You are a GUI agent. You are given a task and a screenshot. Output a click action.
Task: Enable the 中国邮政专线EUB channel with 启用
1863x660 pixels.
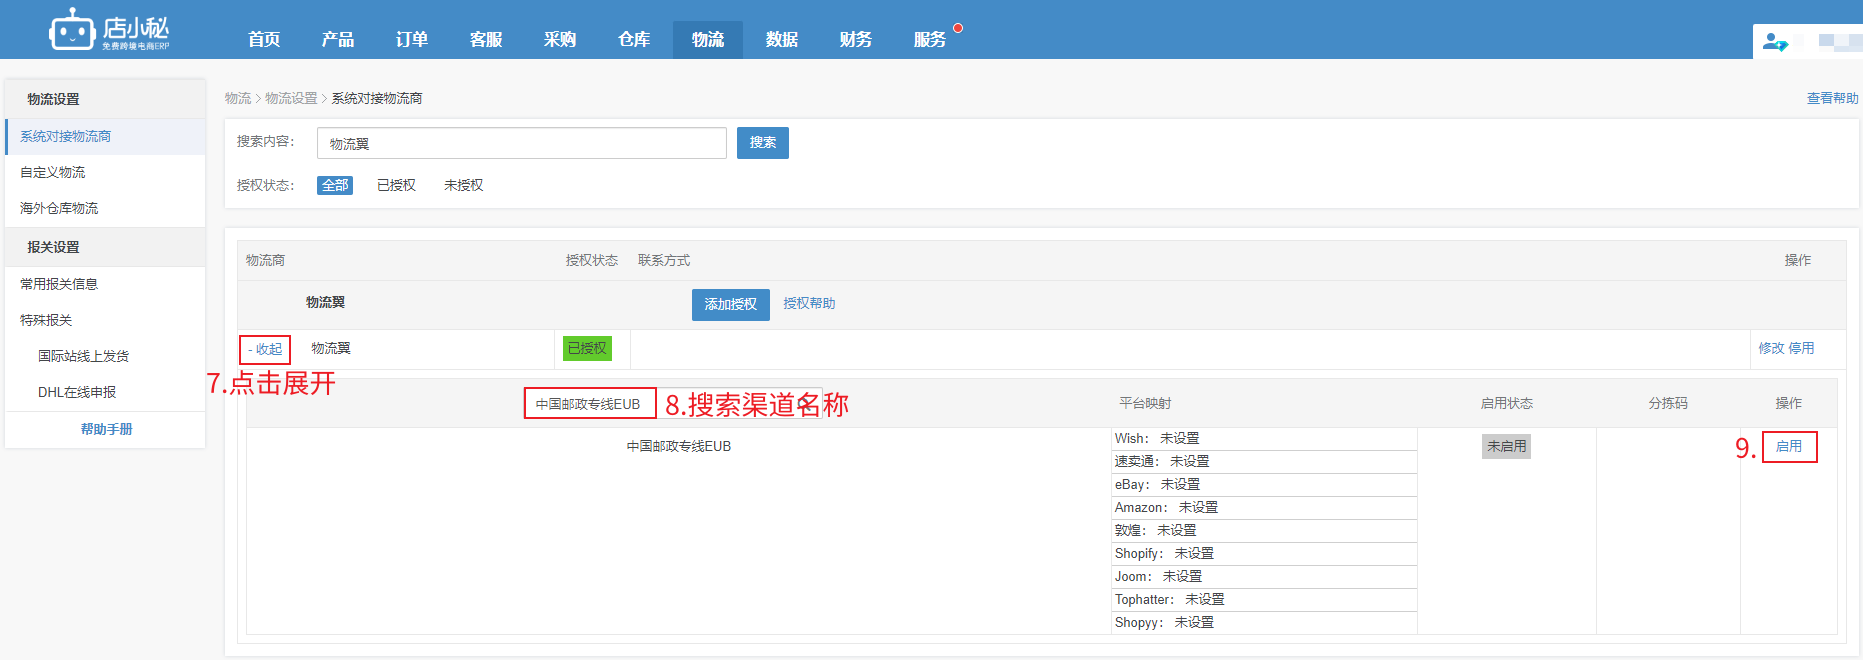(1789, 446)
